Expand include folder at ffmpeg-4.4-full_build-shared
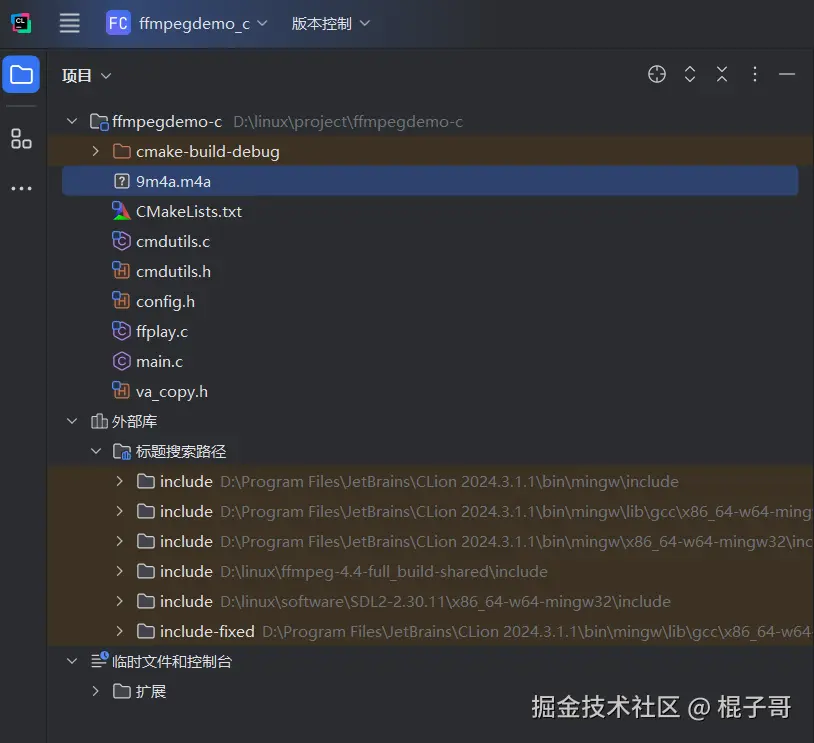This screenshot has width=814, height=743. point(119,571)
